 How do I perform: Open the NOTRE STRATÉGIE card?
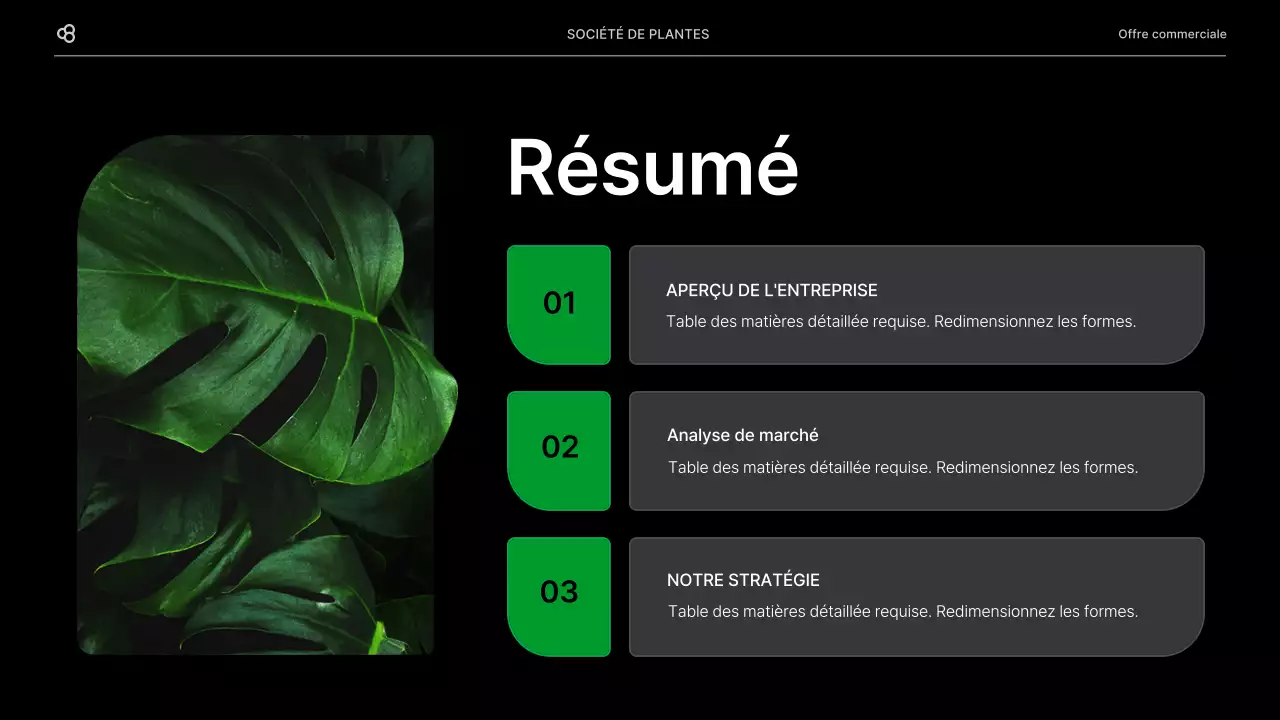click(916, 596)
